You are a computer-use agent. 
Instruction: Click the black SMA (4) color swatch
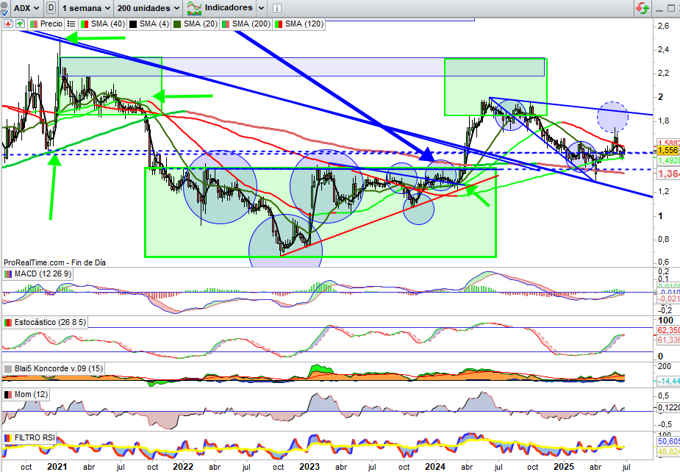[x=133, y=24]
